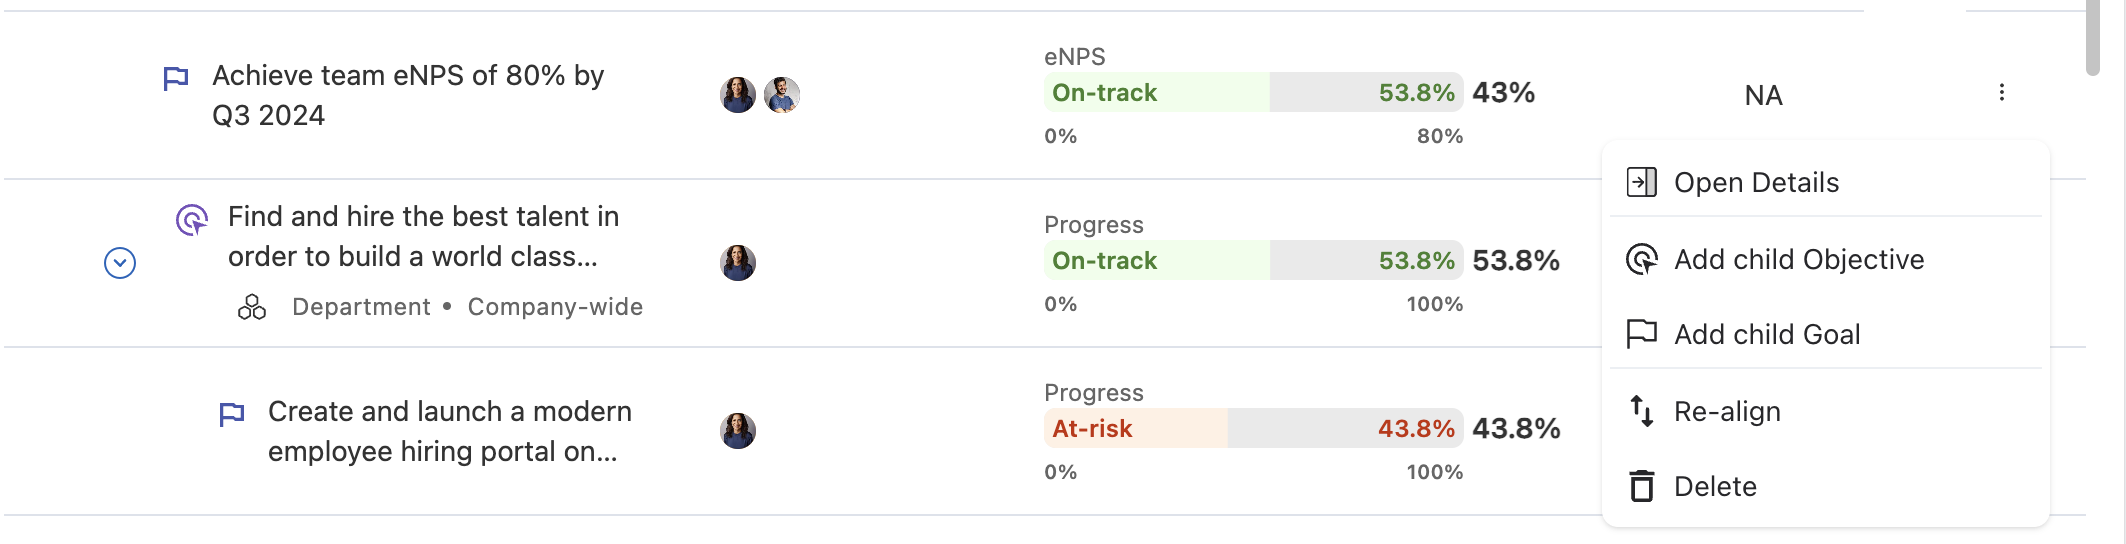
Task: Click the trash icon next to Delete
Action: pyautogui.click(x=1642, y=486)
